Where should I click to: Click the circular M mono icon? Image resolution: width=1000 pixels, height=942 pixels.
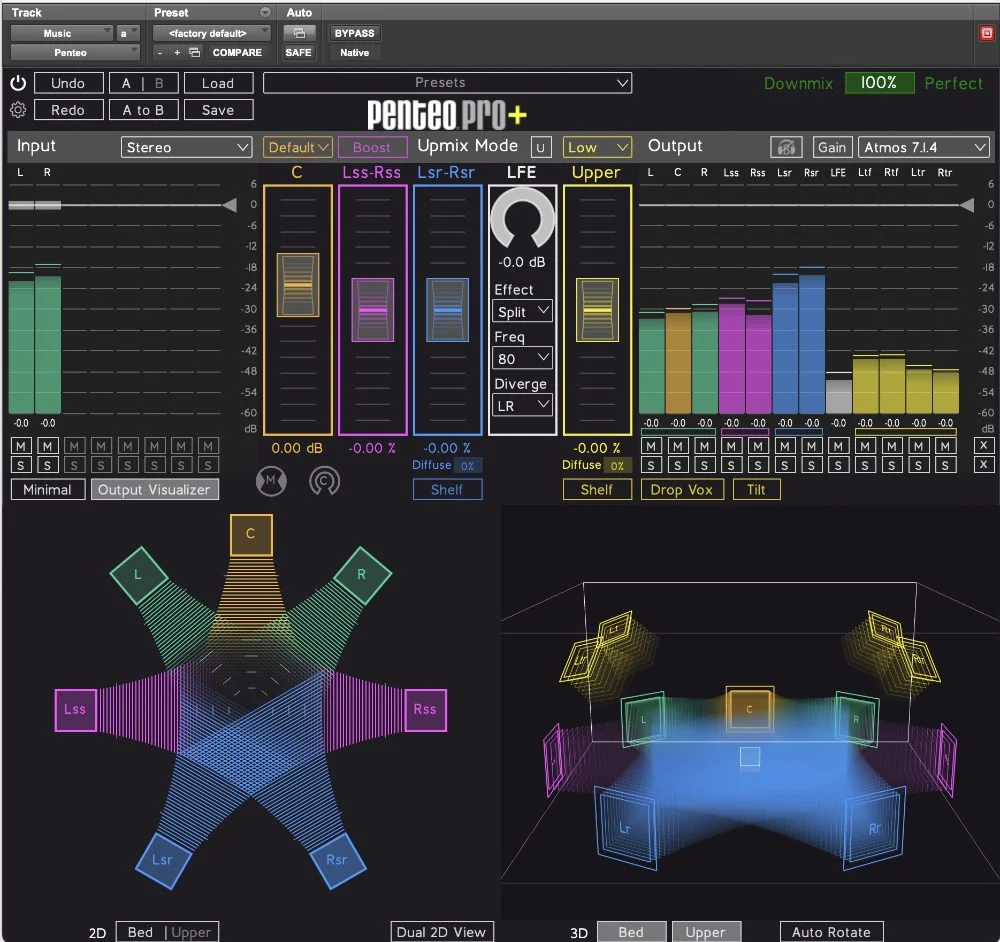click(x=271, y=481)
